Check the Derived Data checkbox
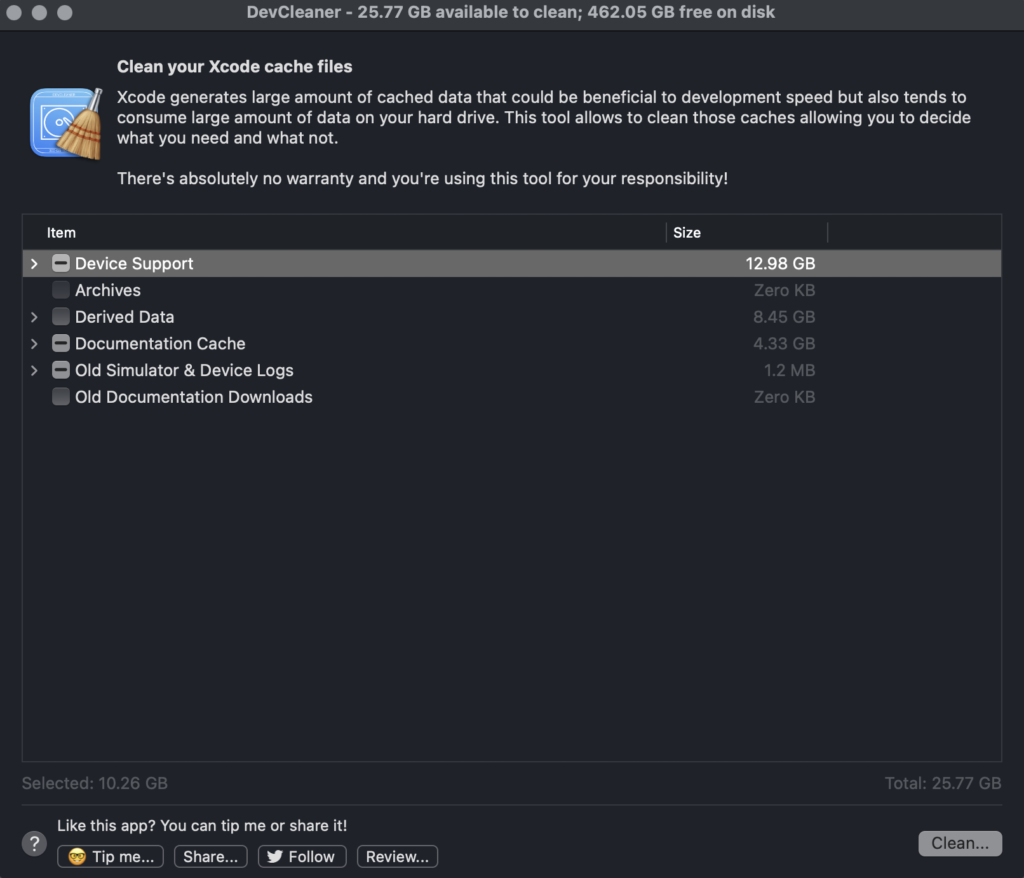Viewport: 1024px width, 878px height. (61, 317)
